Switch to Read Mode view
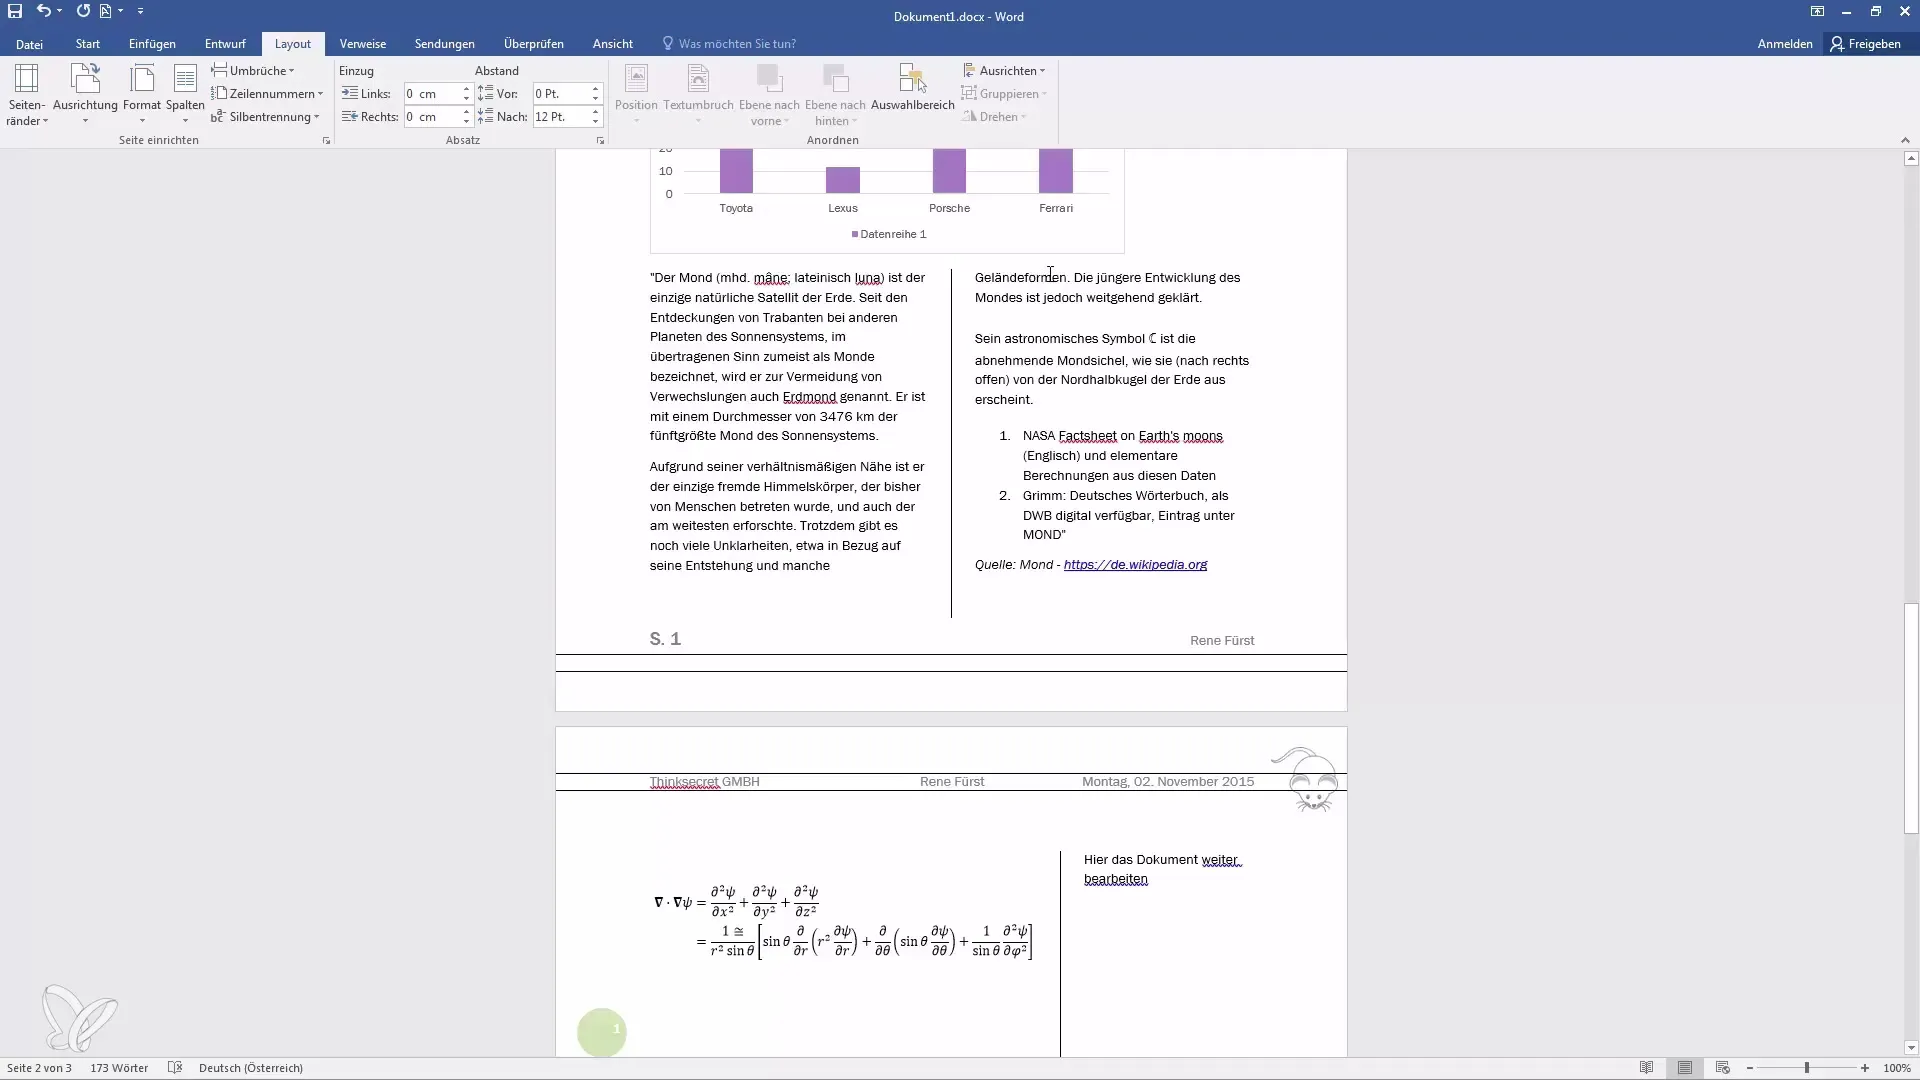The image size is (1920, 1080). point(1646,1068)
